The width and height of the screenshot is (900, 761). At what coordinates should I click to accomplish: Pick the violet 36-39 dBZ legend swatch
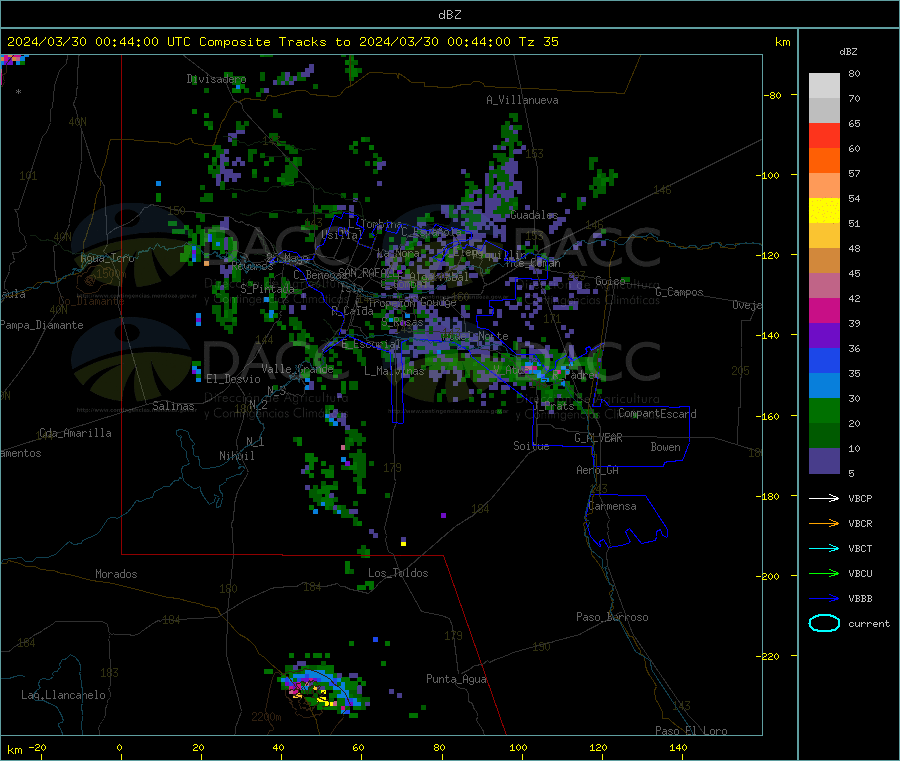824,336
